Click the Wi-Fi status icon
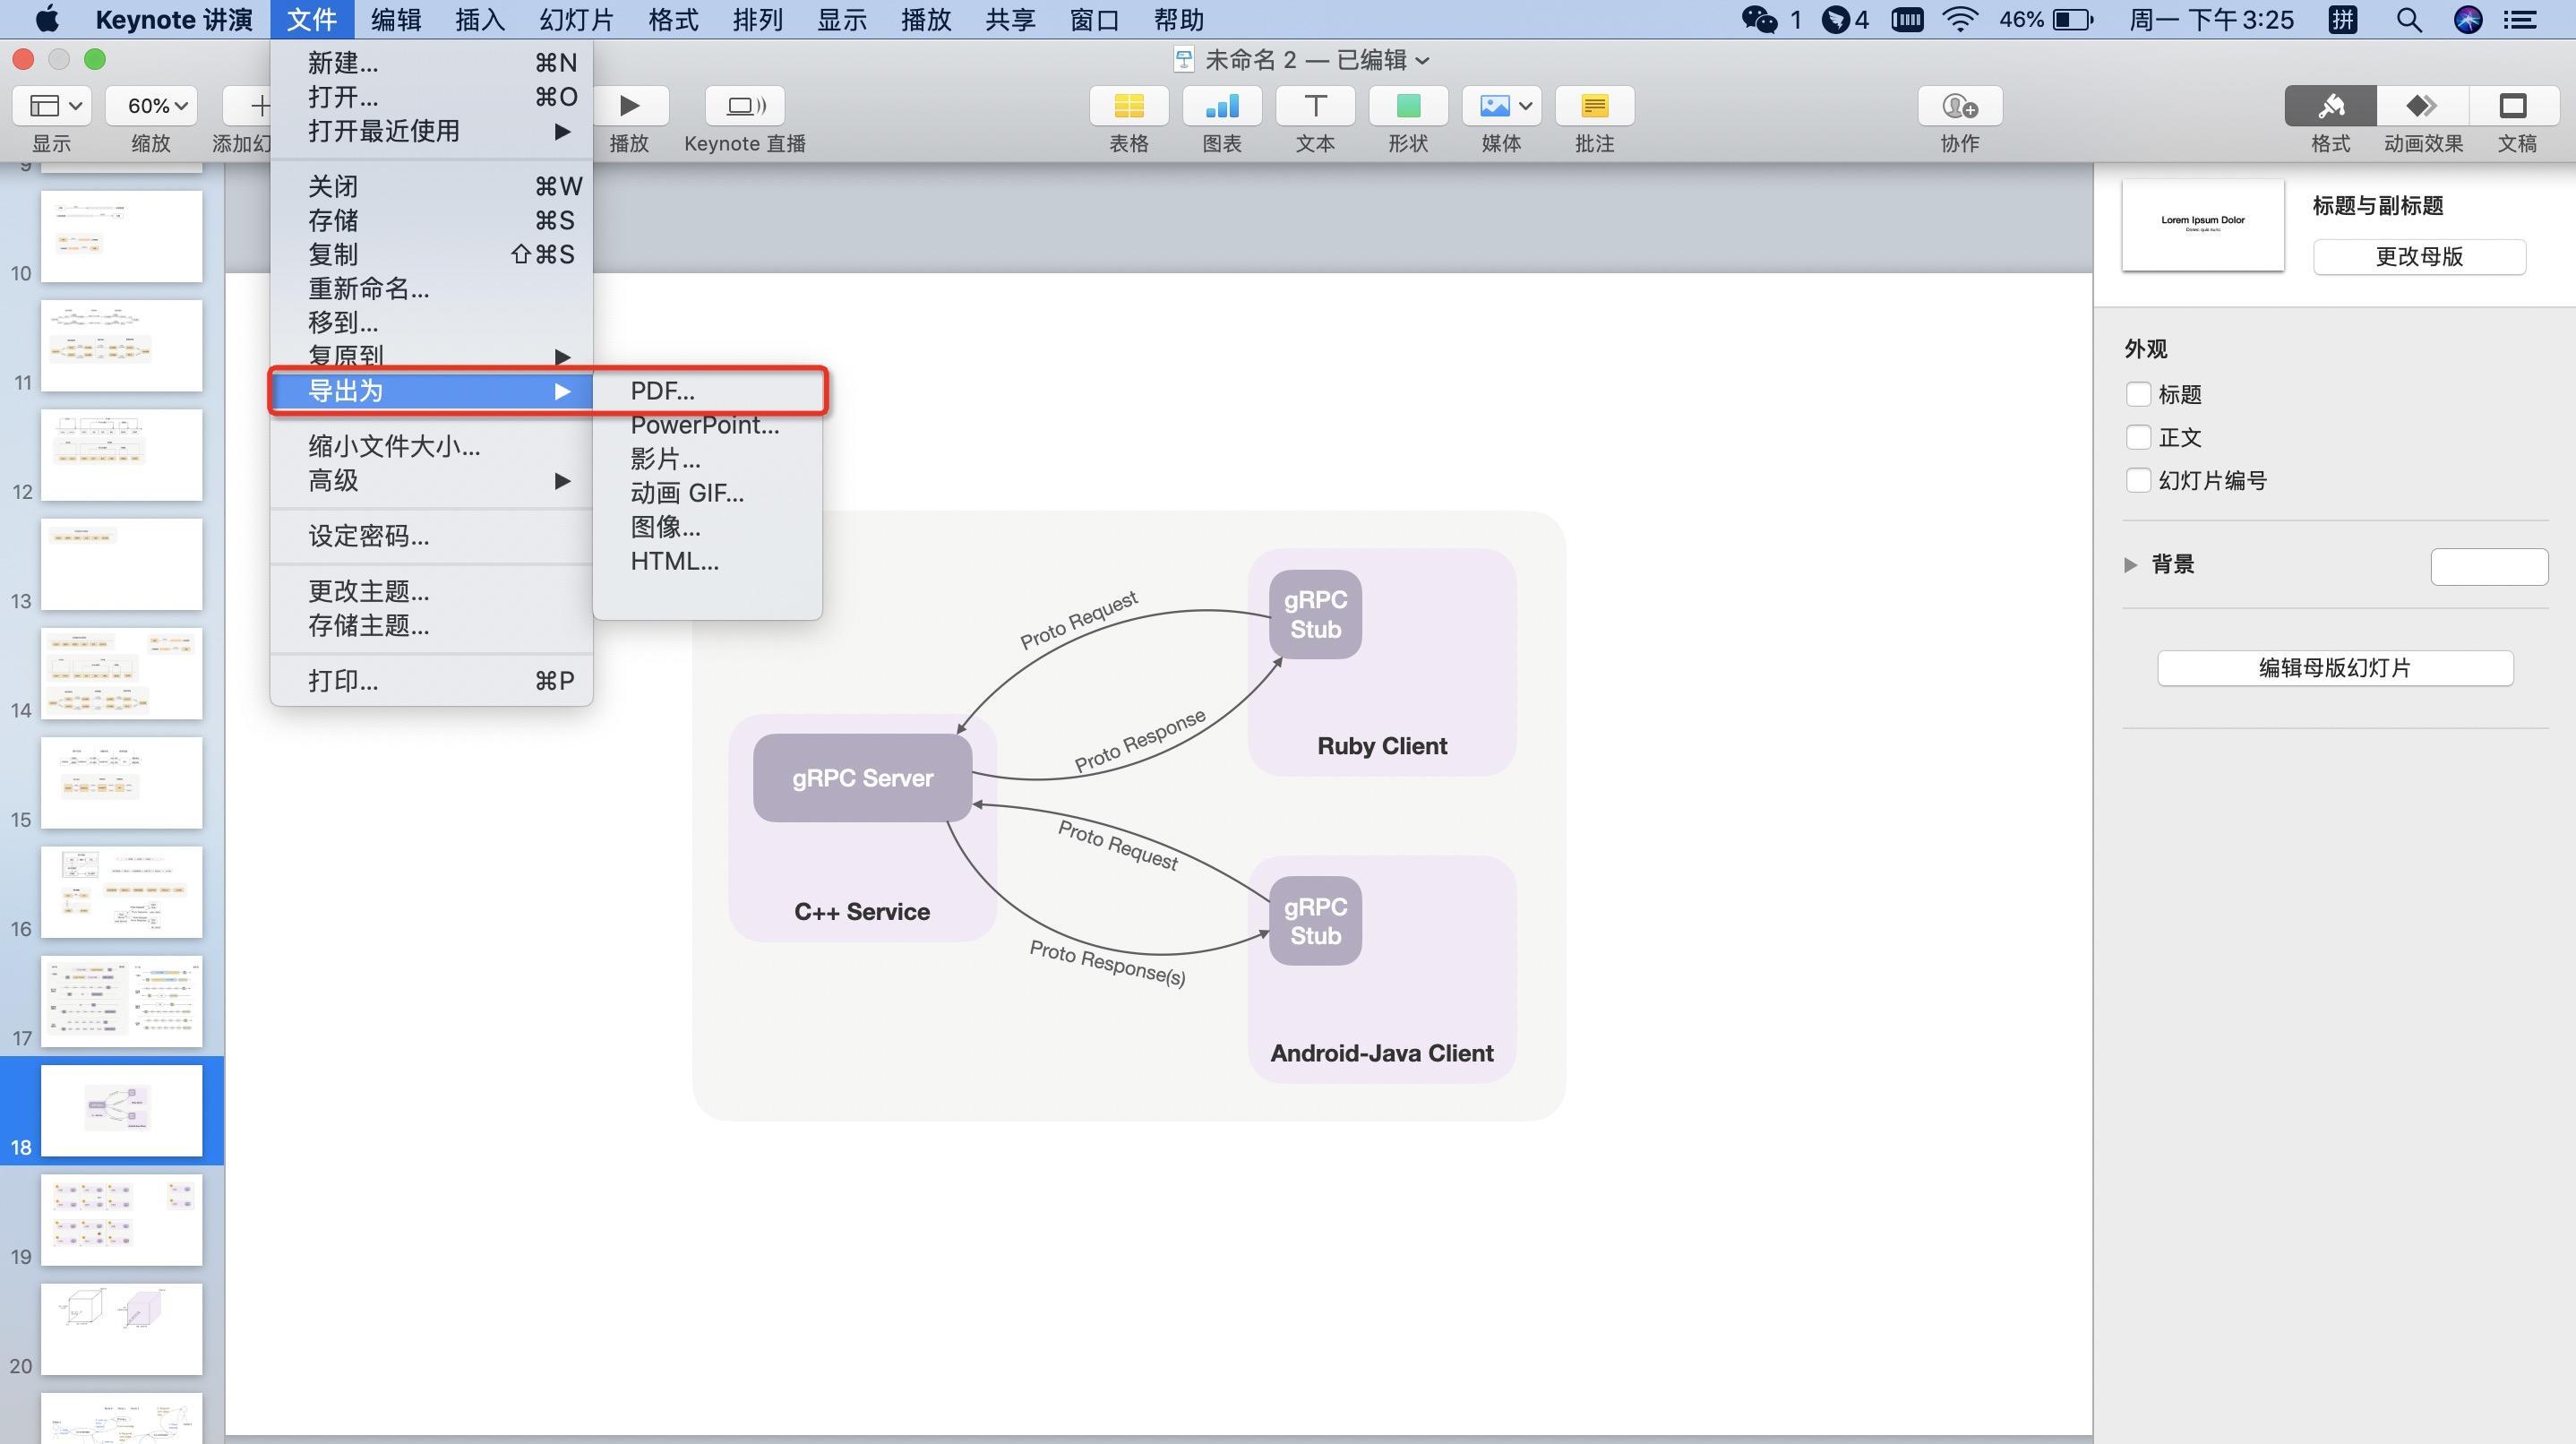The width and height of the screenshot is (2576, 1444). 1960,19
